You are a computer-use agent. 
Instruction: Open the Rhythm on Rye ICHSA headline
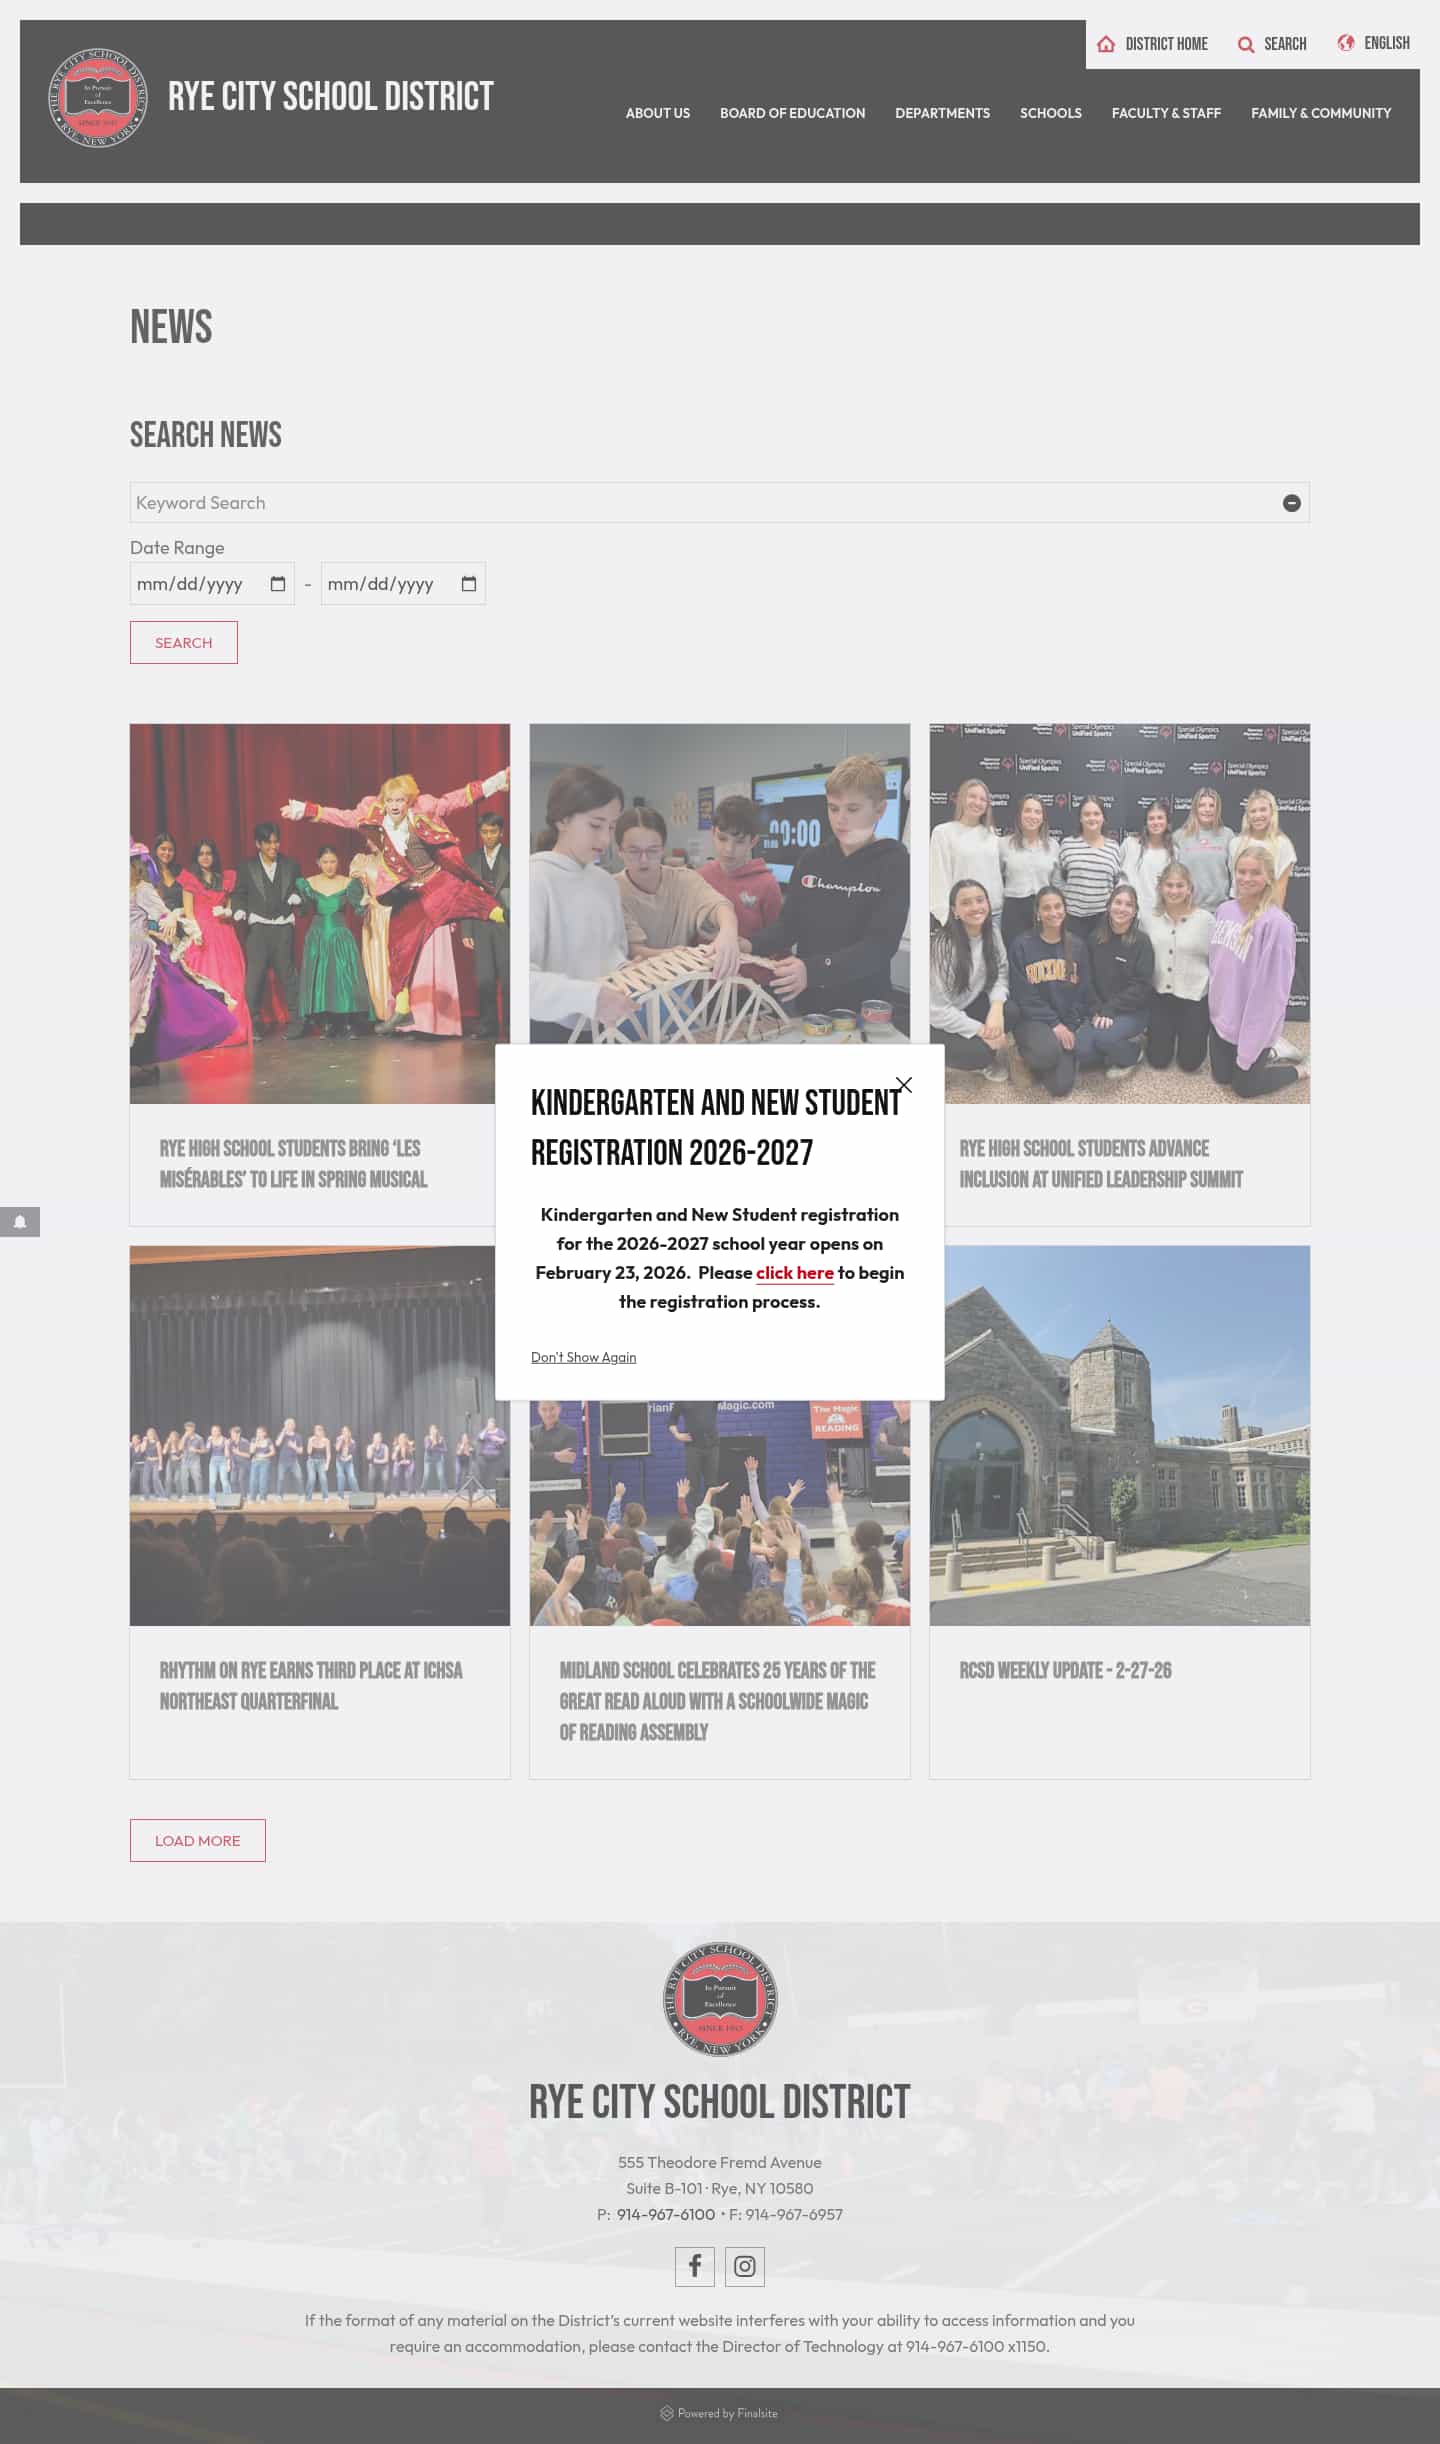(311, 1686)
